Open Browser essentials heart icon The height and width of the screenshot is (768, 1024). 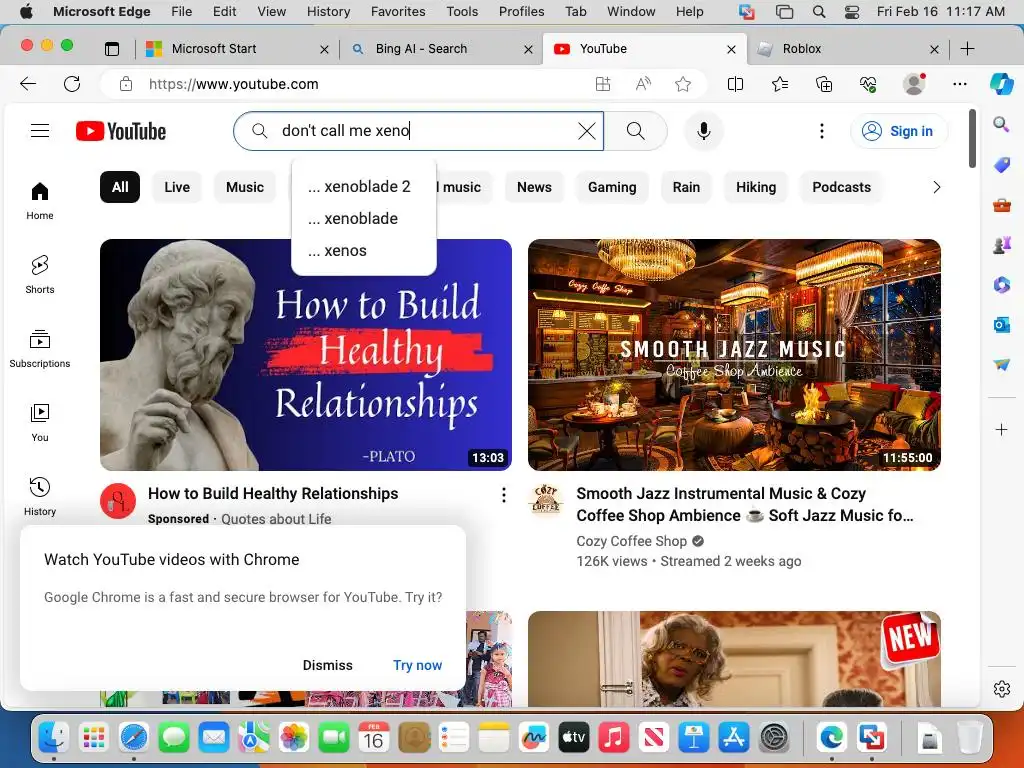click(868, 84)
